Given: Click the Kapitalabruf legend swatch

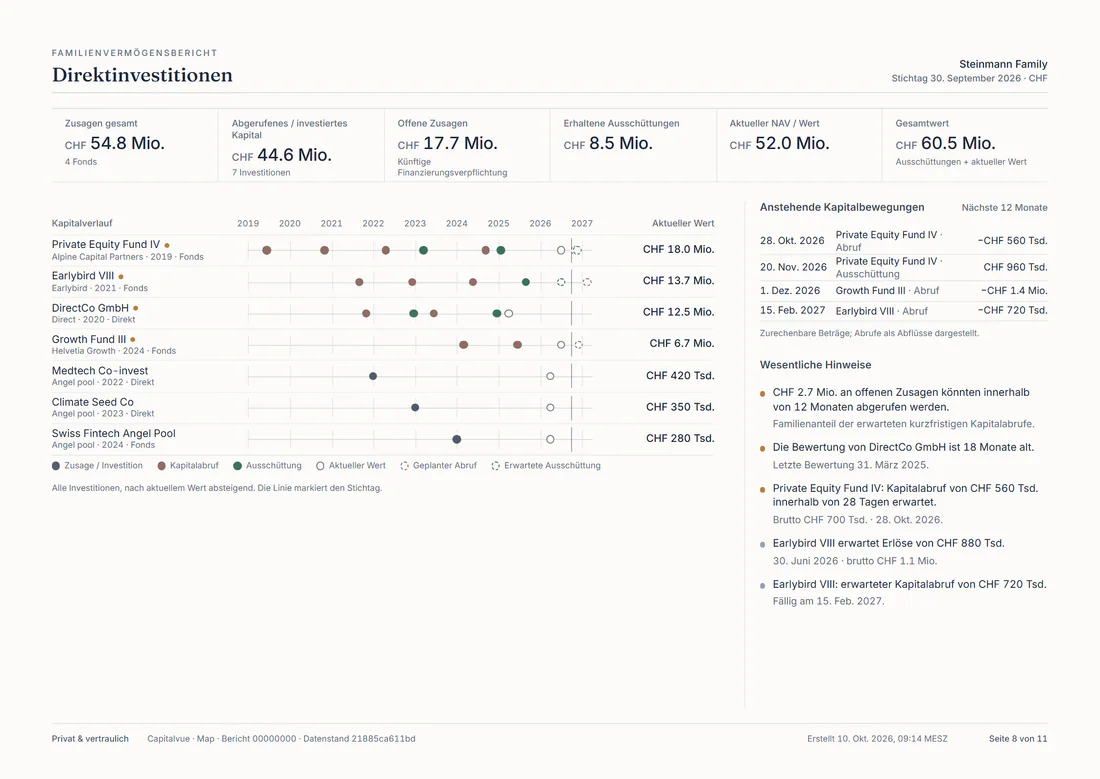Looking at the screenshot, I should click(162, 466).
